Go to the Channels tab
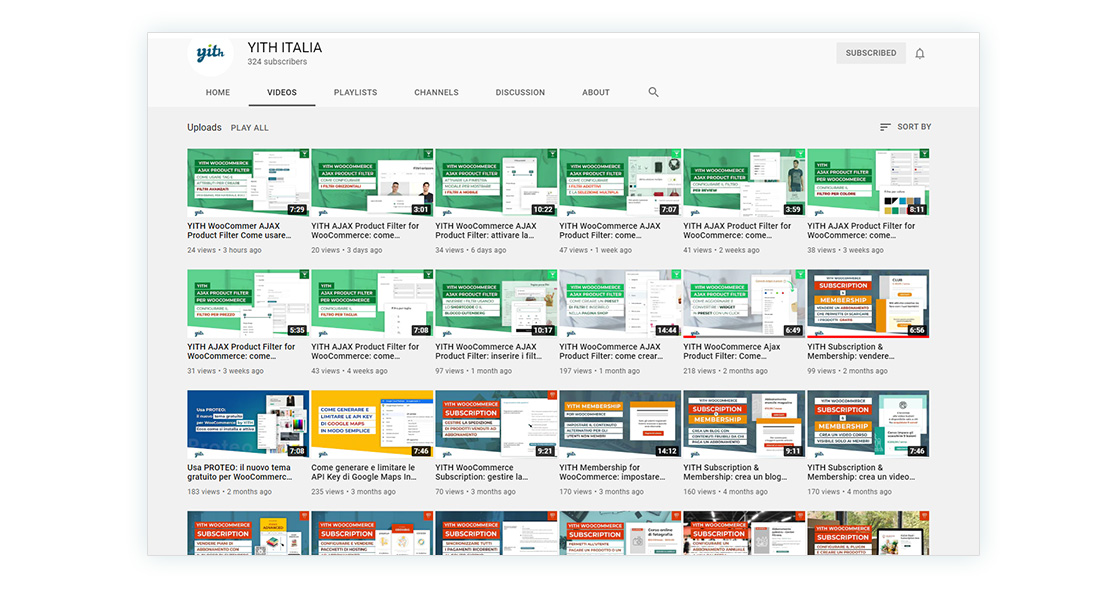1106x598 pixels. pos(437,92)
